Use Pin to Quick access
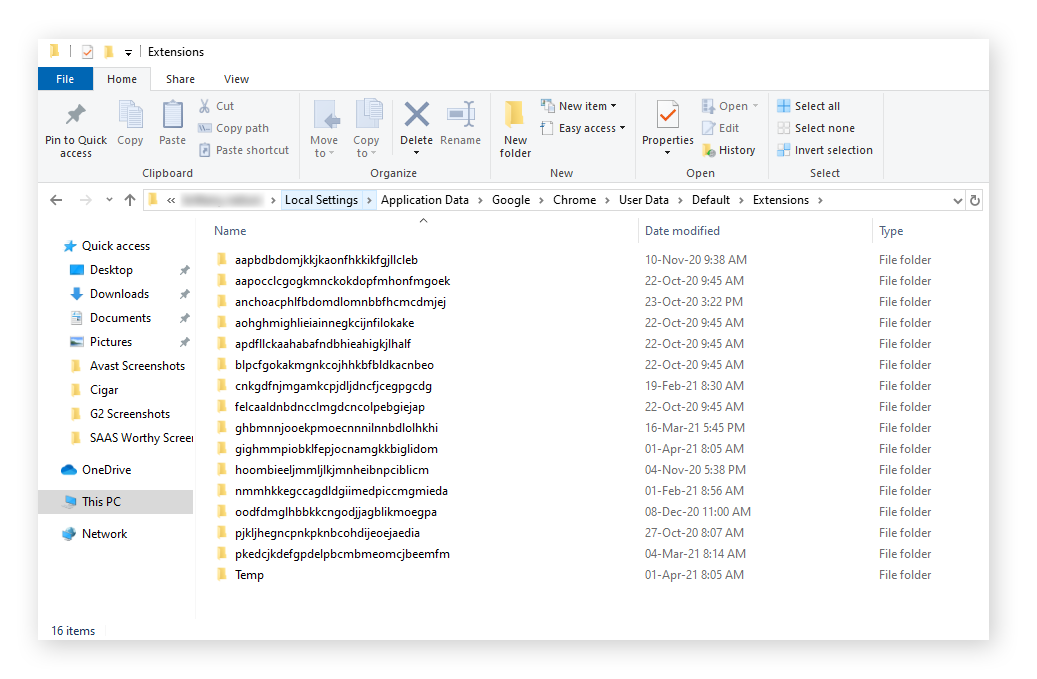Viewport: 1037px width, 679px height. (75, 122)
